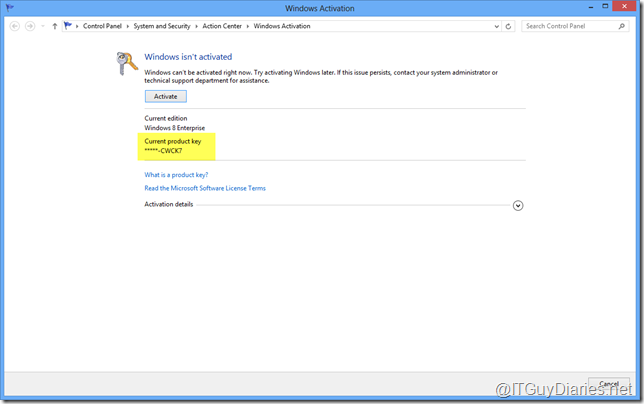Click the flag icon in address bar
This screenshot has height=404, width=644.
68,26
